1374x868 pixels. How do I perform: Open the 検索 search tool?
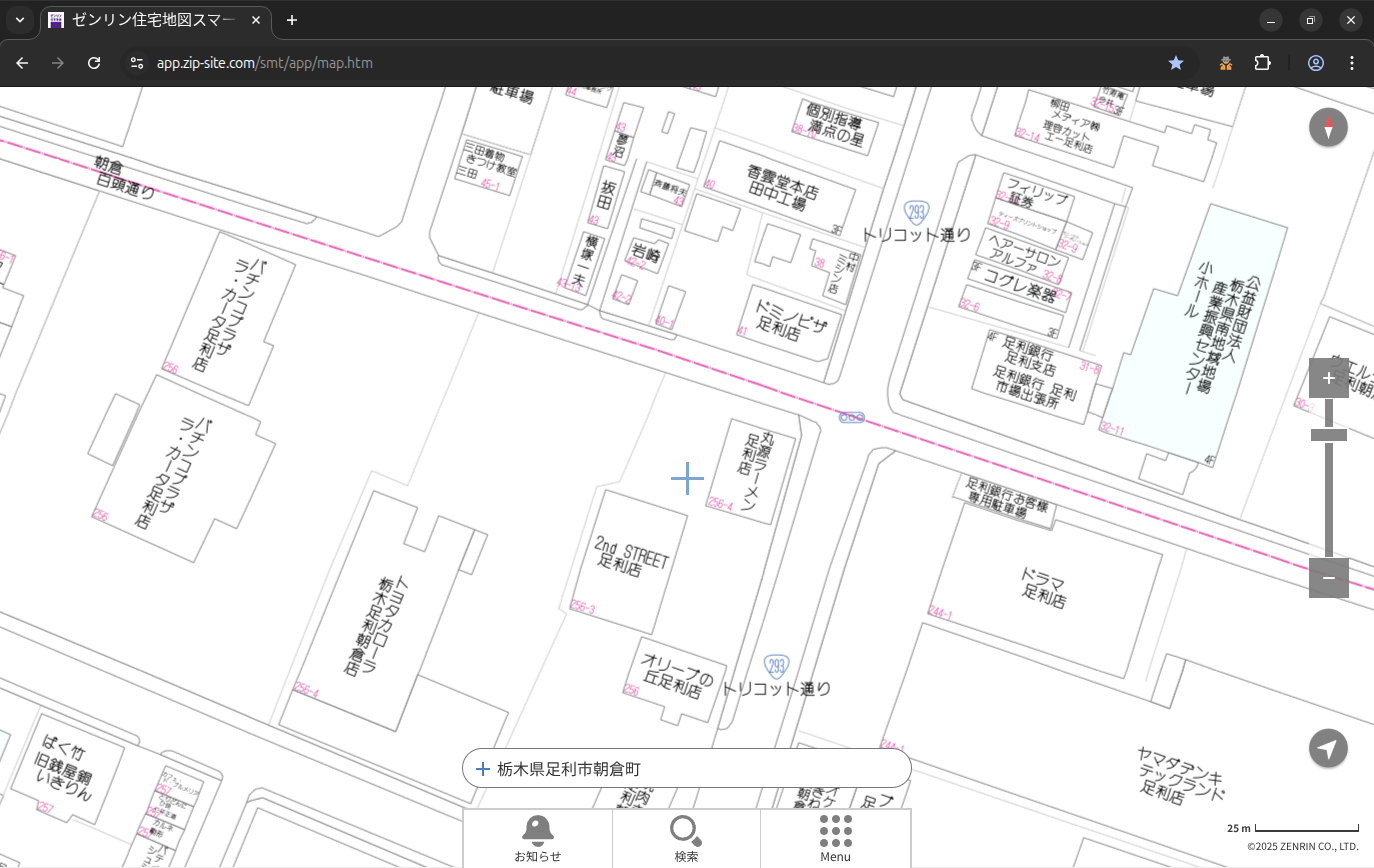point(686,838)
